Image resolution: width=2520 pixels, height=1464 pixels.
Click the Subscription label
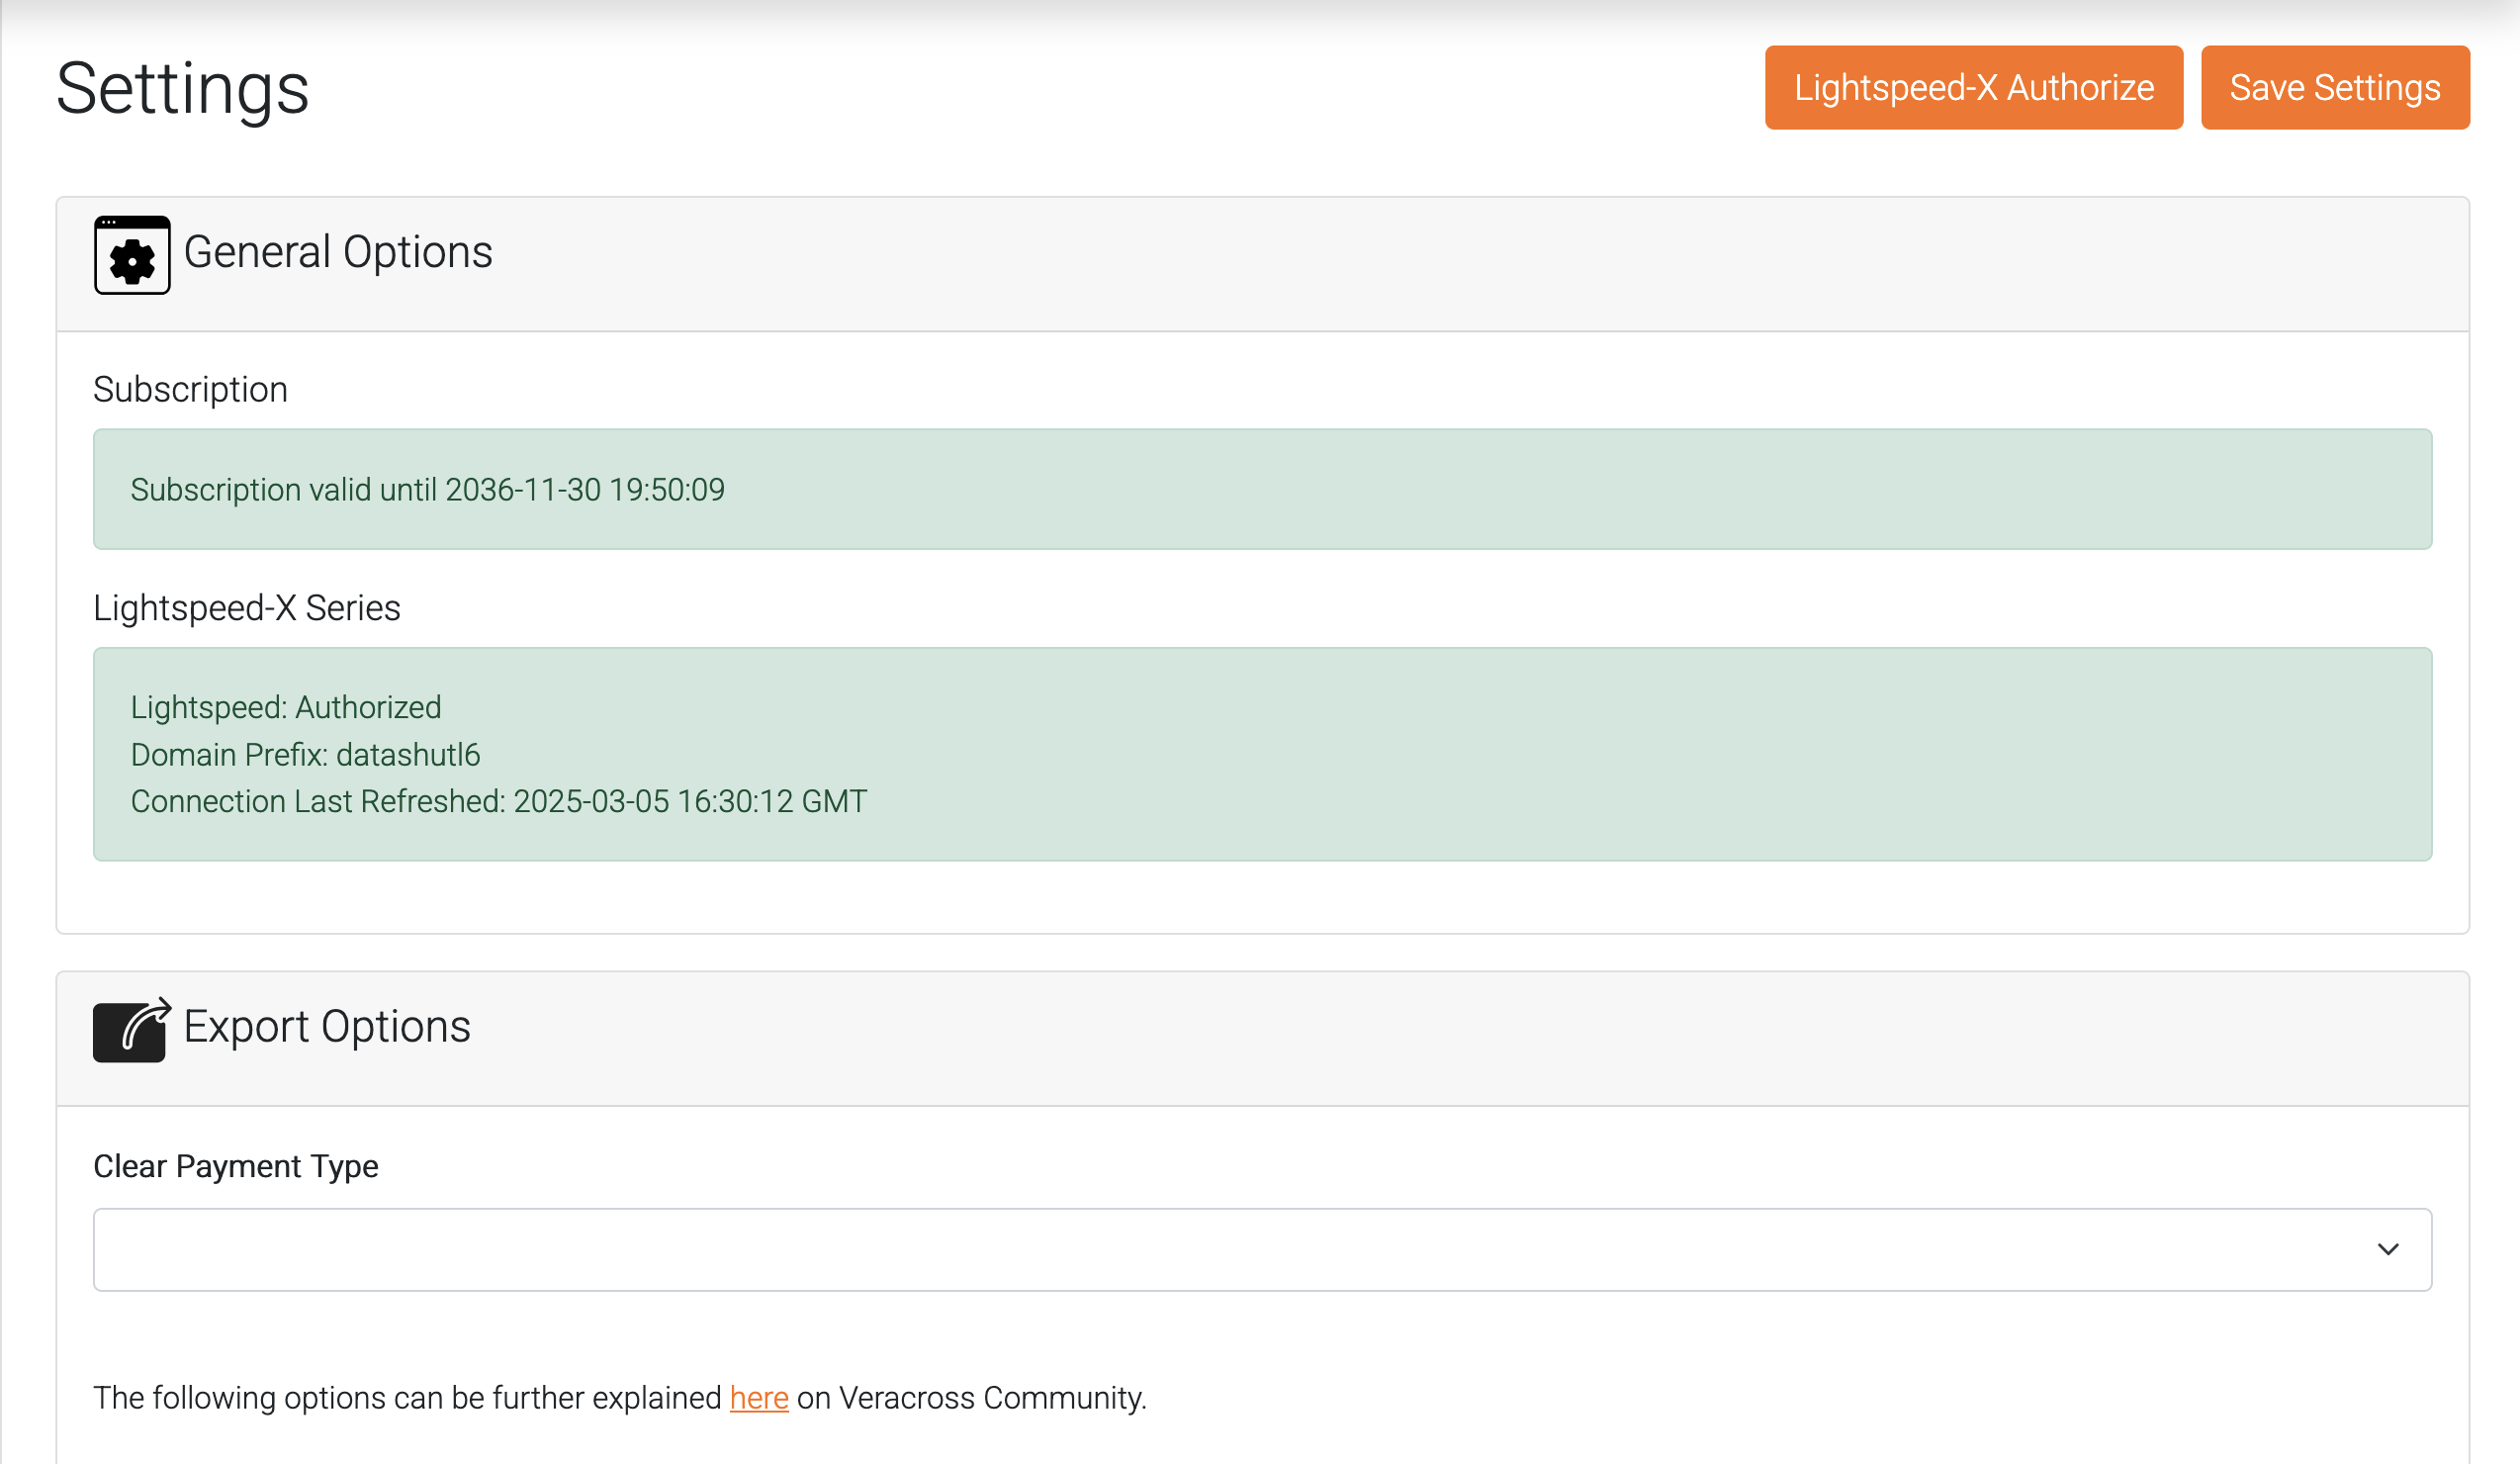[x=190, y=389]
